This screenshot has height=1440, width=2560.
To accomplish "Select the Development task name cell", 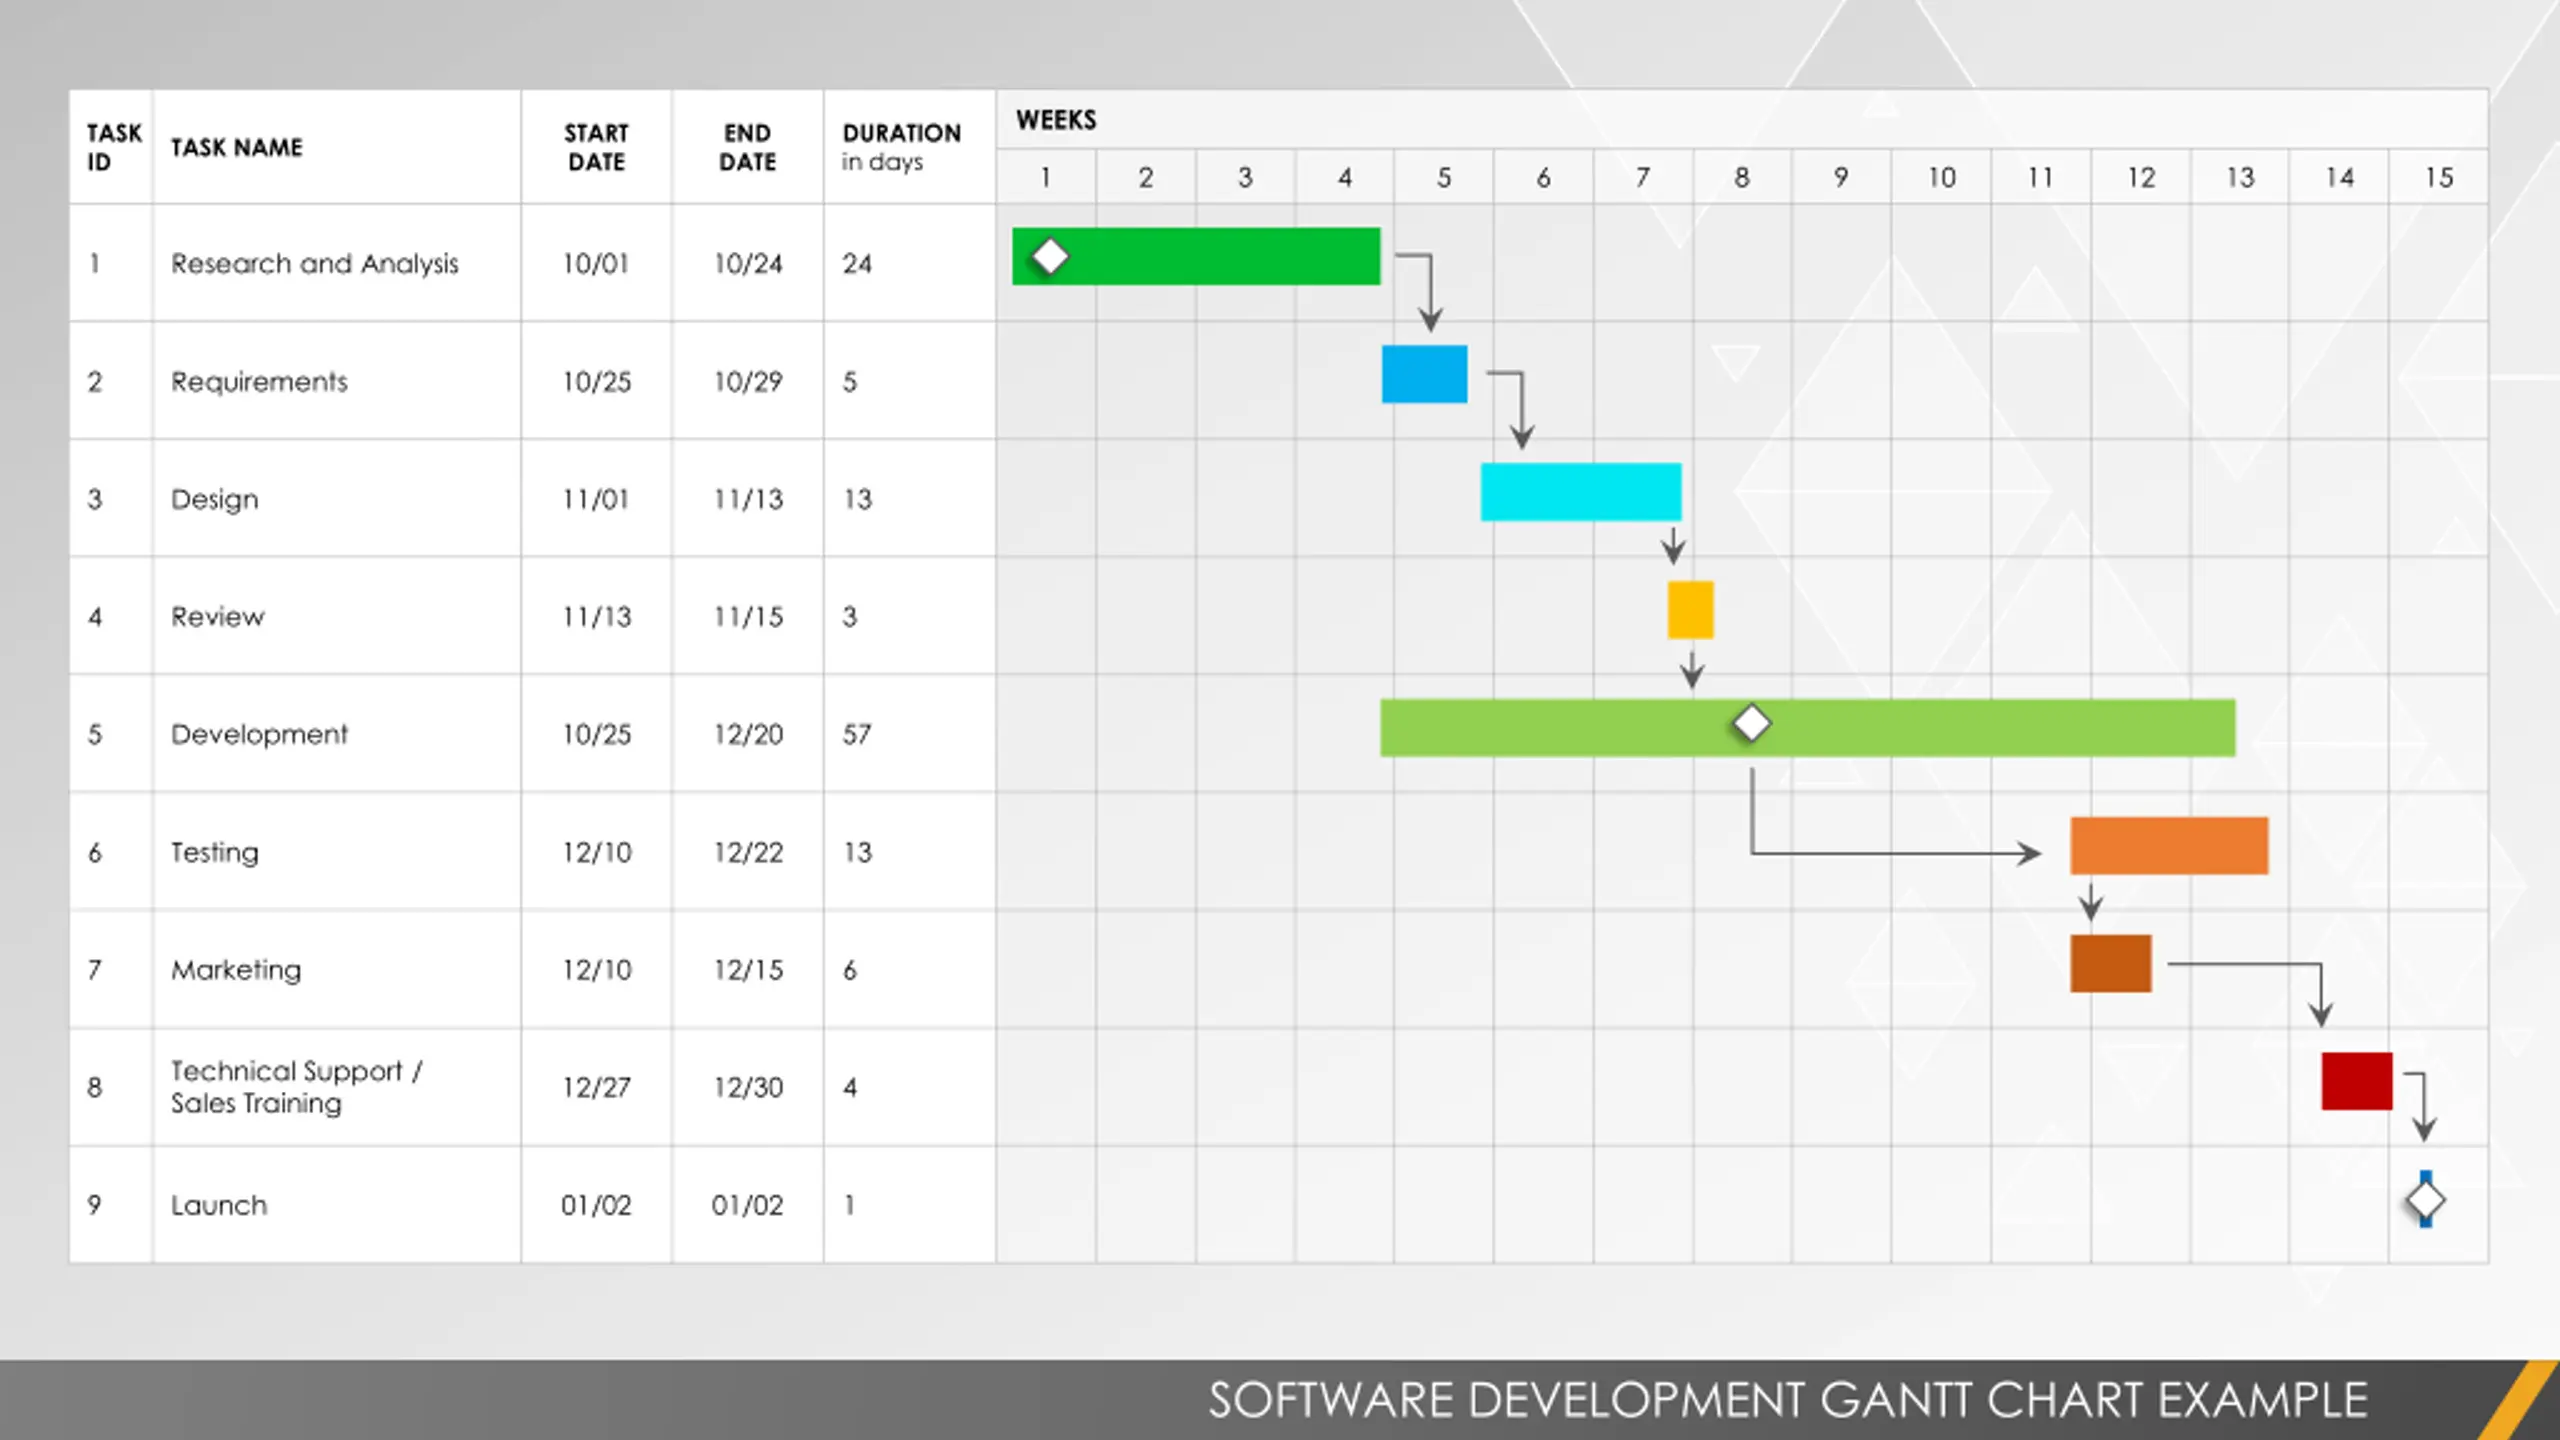I will click(x=336, y=734).
